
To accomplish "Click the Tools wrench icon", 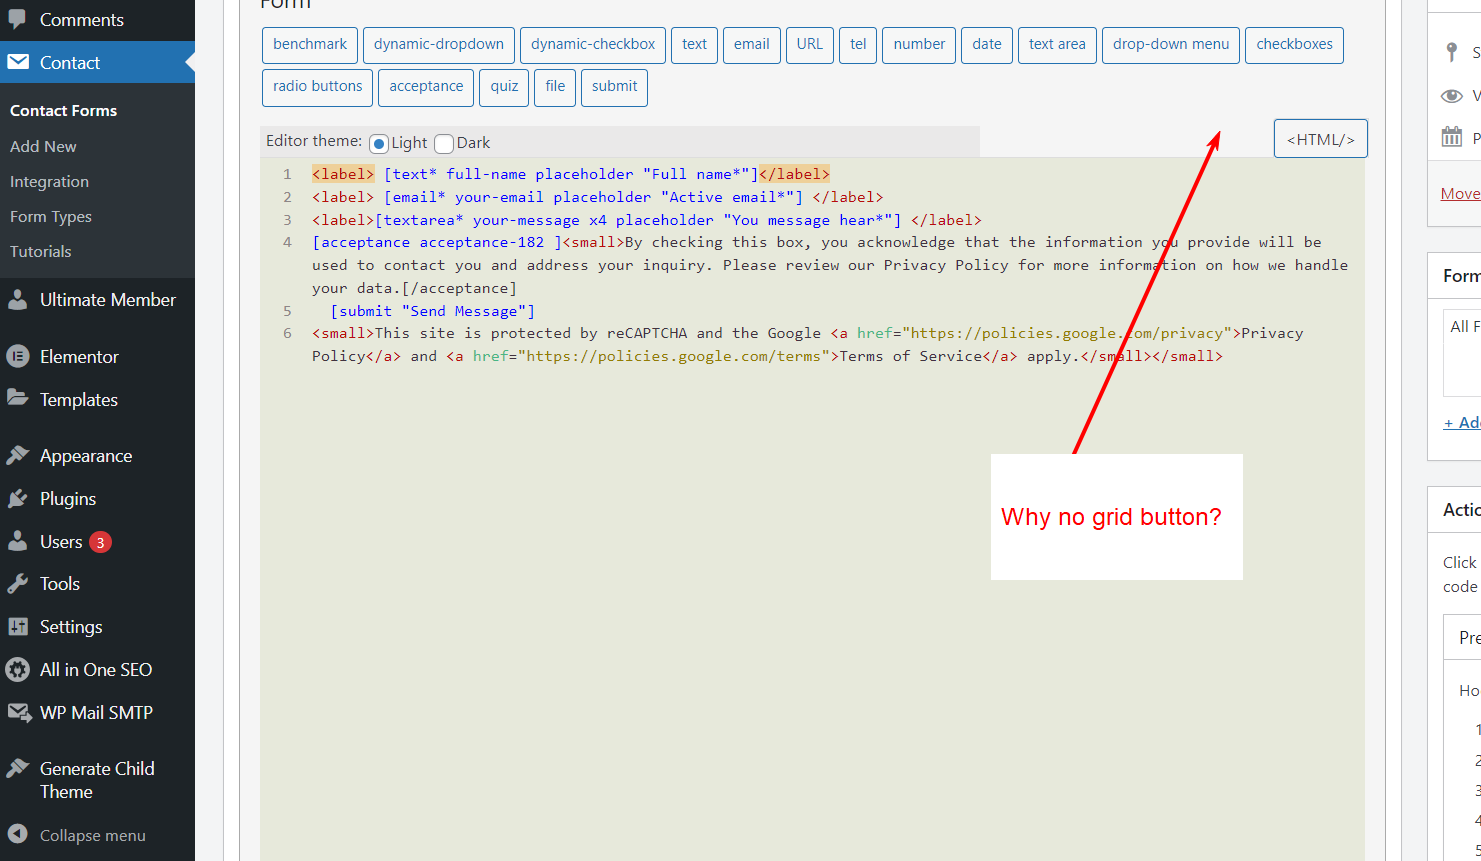I will point(18,583).
